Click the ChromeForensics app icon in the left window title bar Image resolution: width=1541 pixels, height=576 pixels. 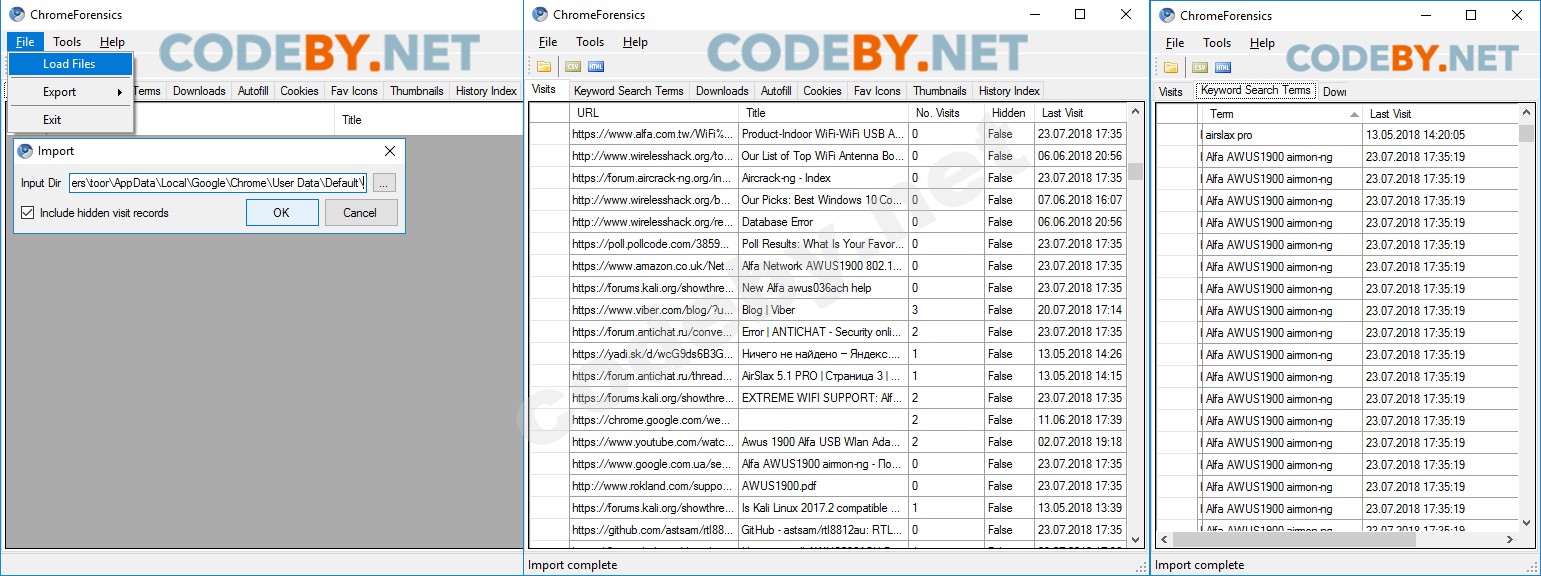[17, 14]
